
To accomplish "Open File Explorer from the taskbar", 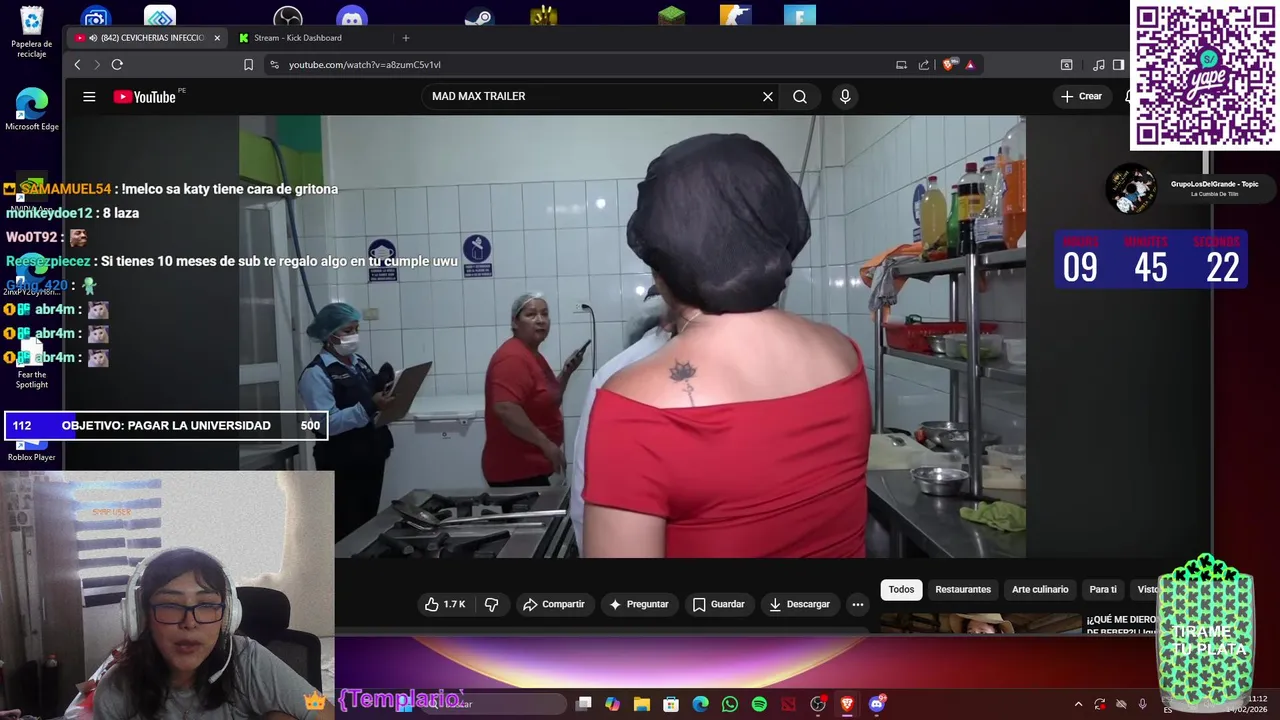I will [642, 704].
